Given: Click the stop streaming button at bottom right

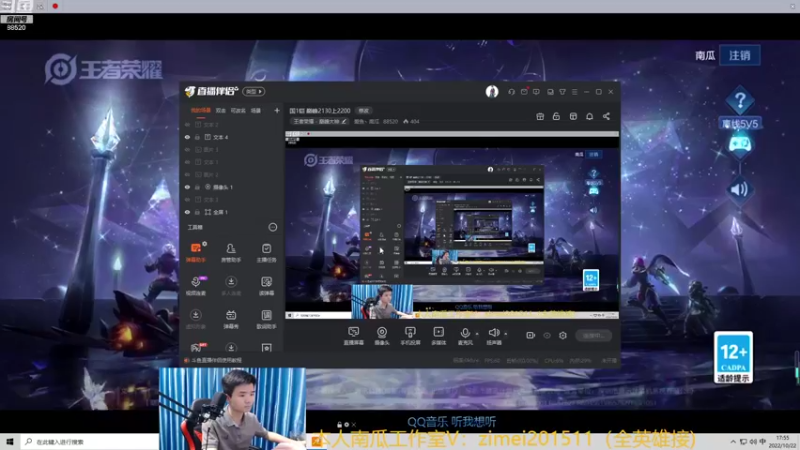Looking at the screenshot, I should (594, 335).
